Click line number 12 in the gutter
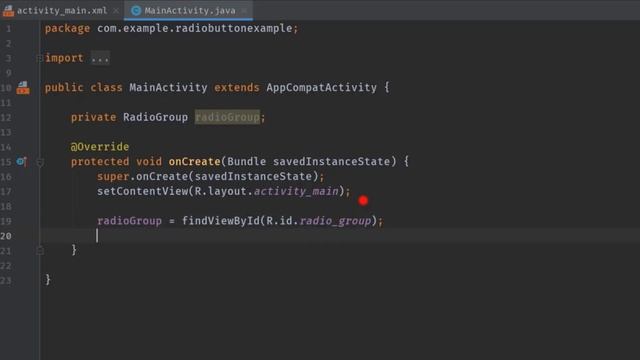The height and width of the screenshot is (360, 640). point(6,118)
